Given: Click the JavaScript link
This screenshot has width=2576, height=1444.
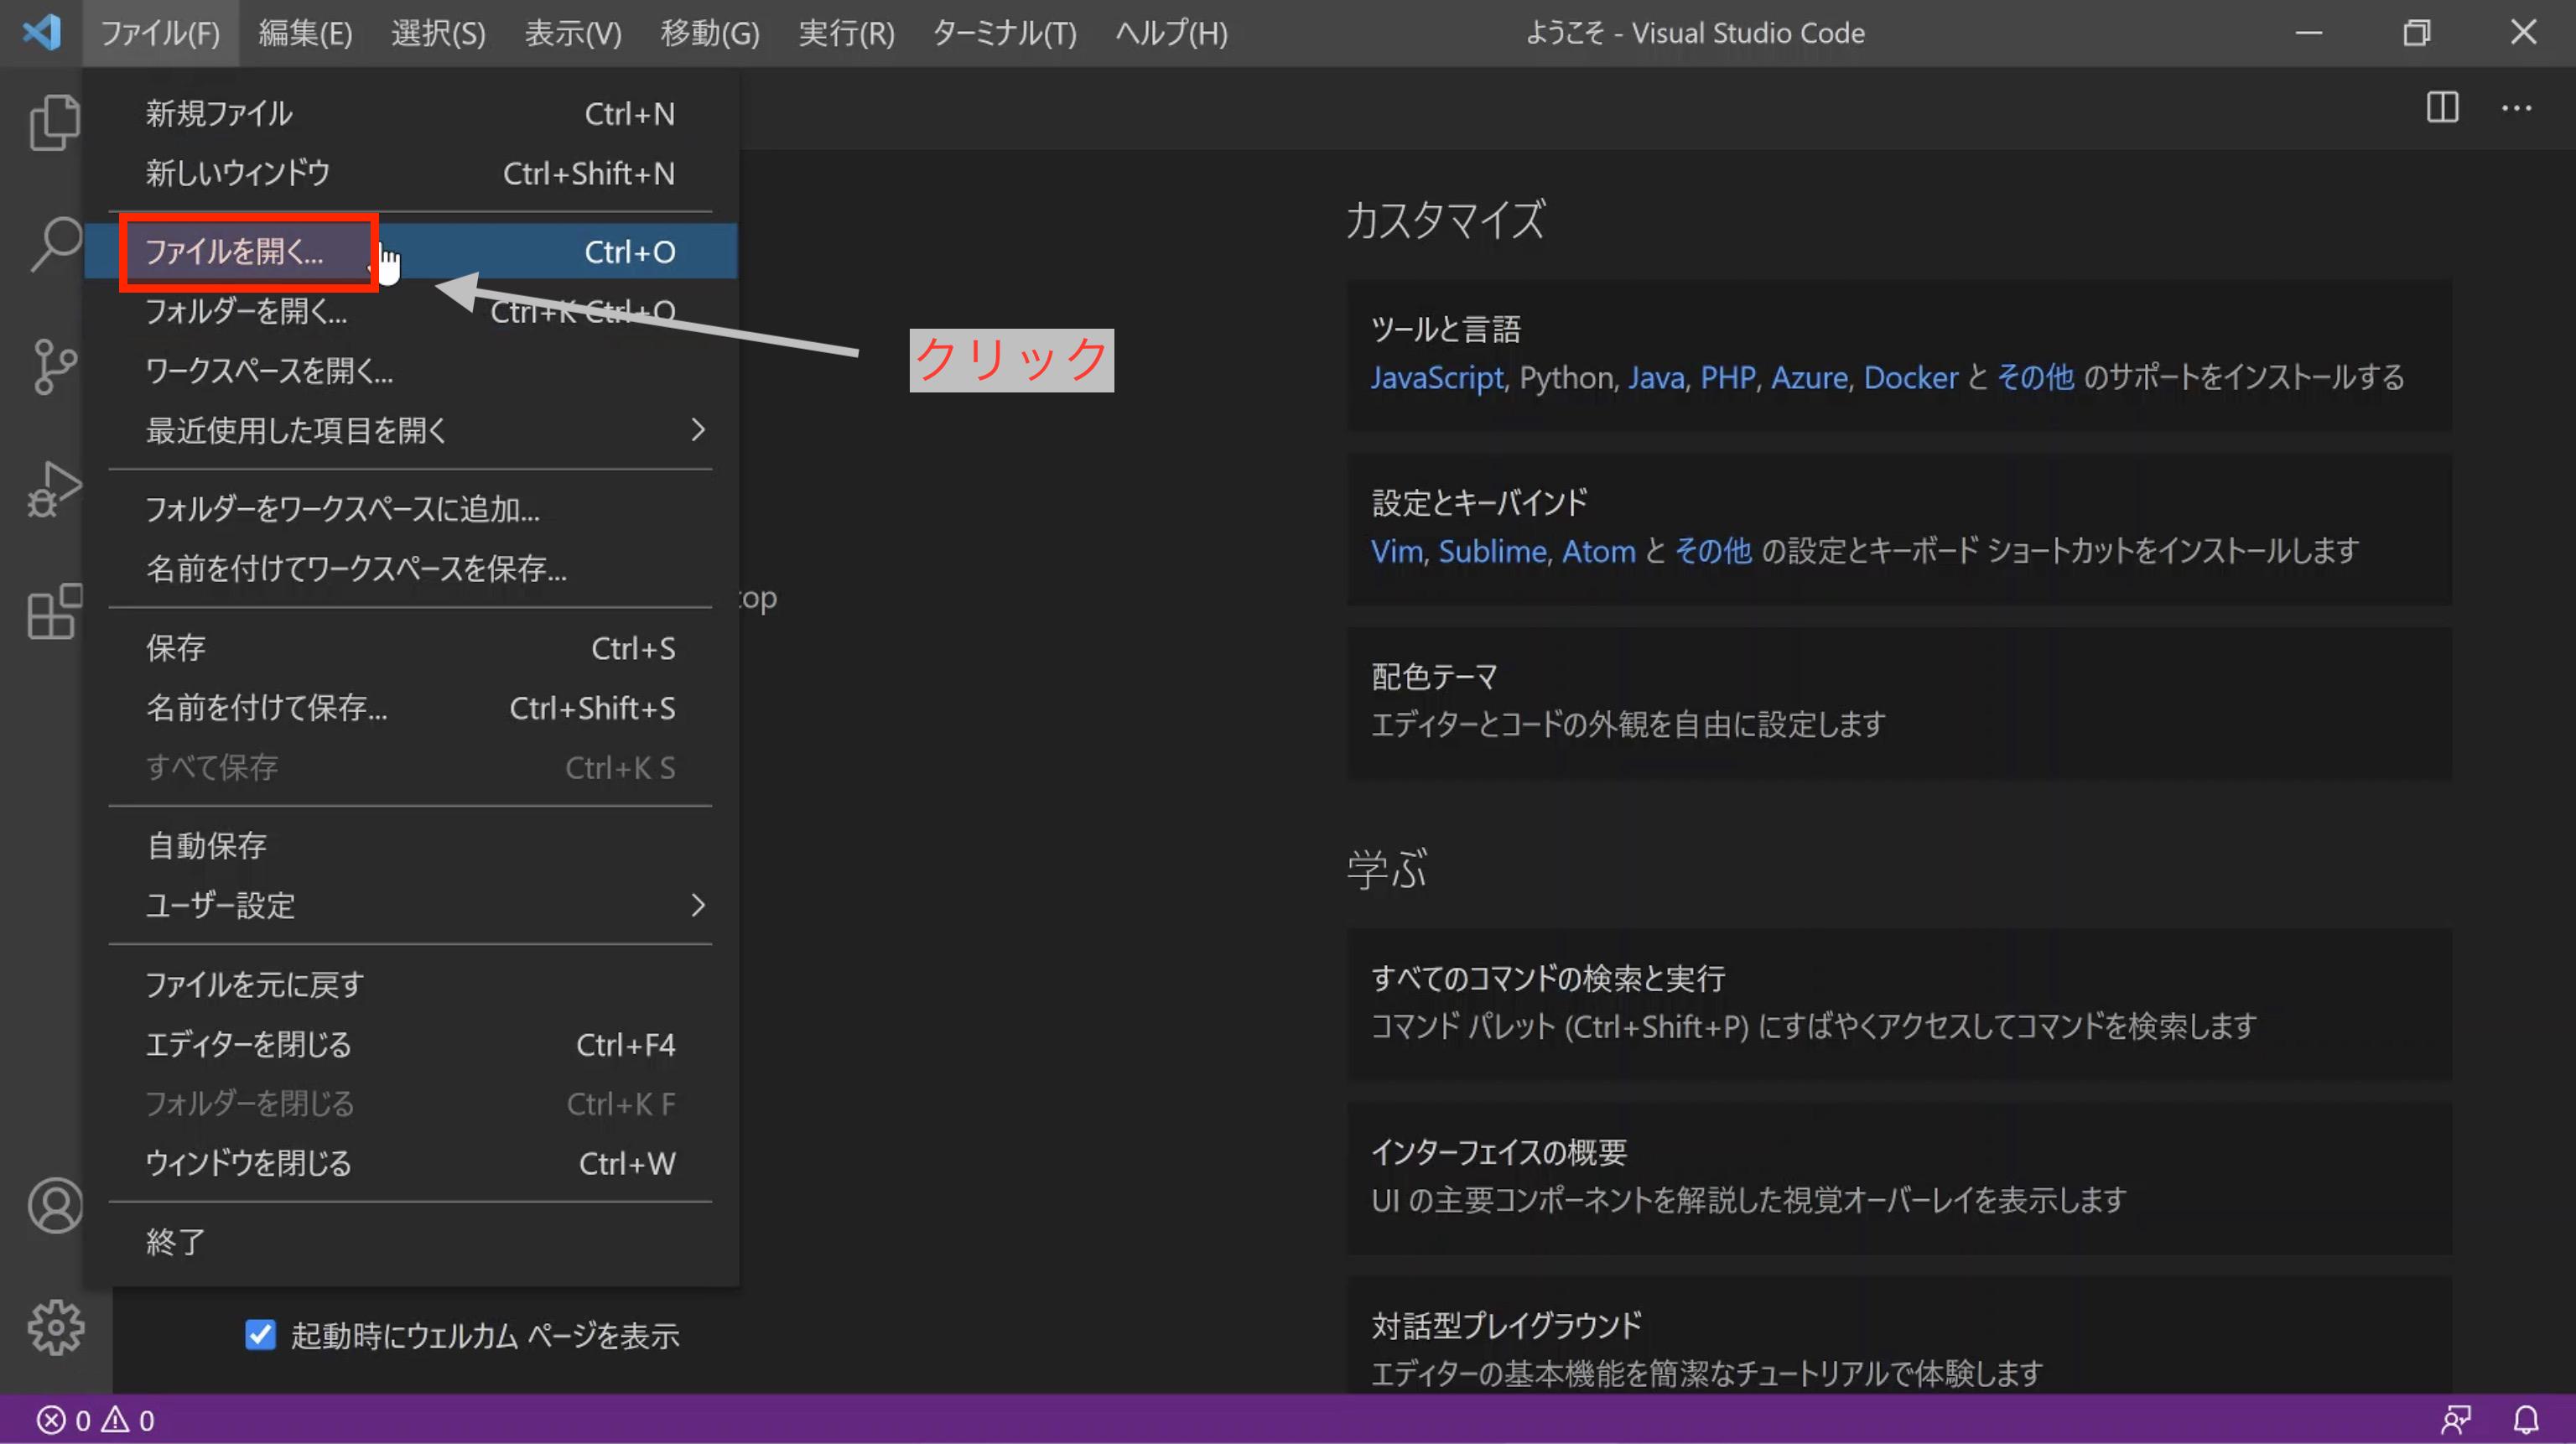Looking at the screenshot, I should tap(1436, 377).
